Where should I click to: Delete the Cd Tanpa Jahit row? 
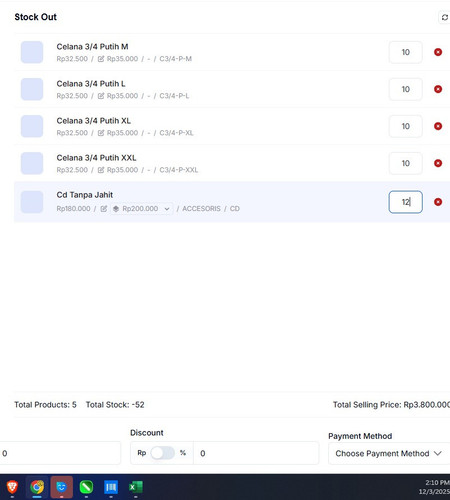click(438, 202)
